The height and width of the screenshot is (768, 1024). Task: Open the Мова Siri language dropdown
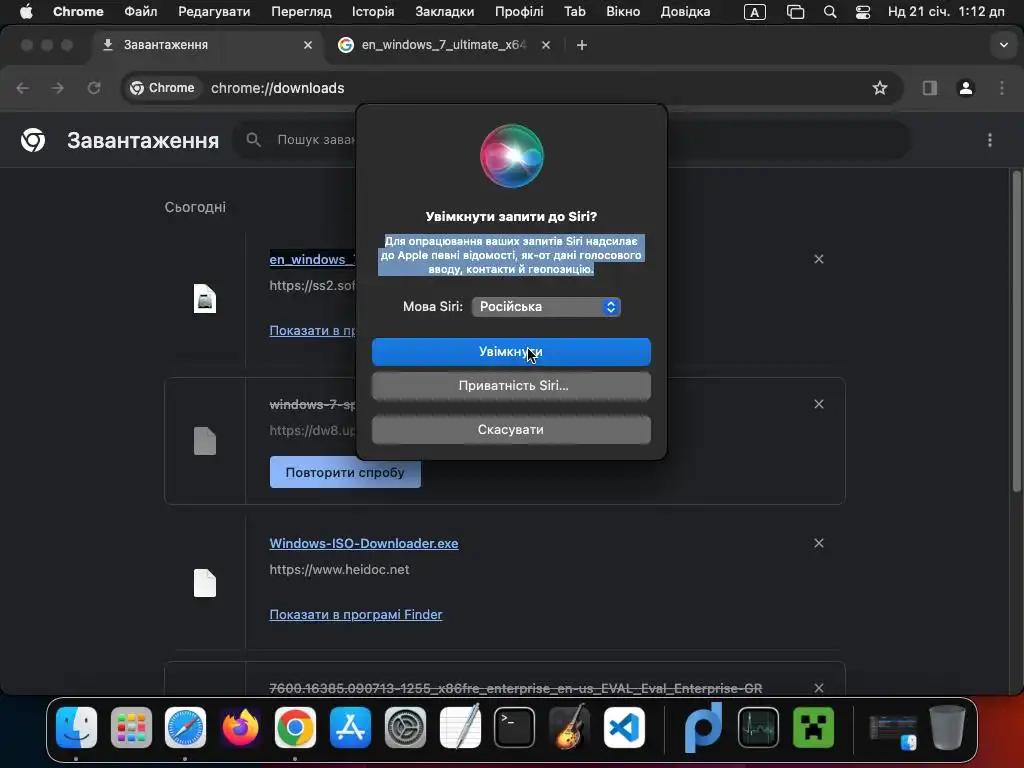(546, 307)
